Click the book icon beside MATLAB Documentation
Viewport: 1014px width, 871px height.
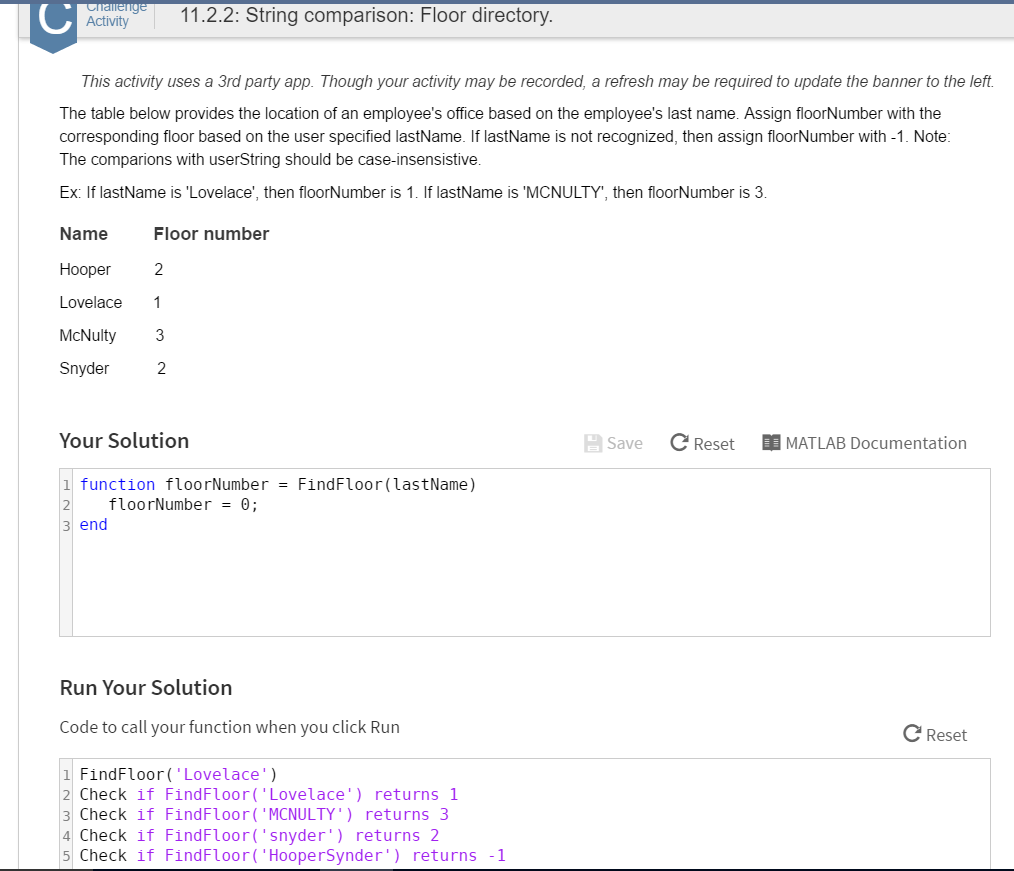[770, 443]
